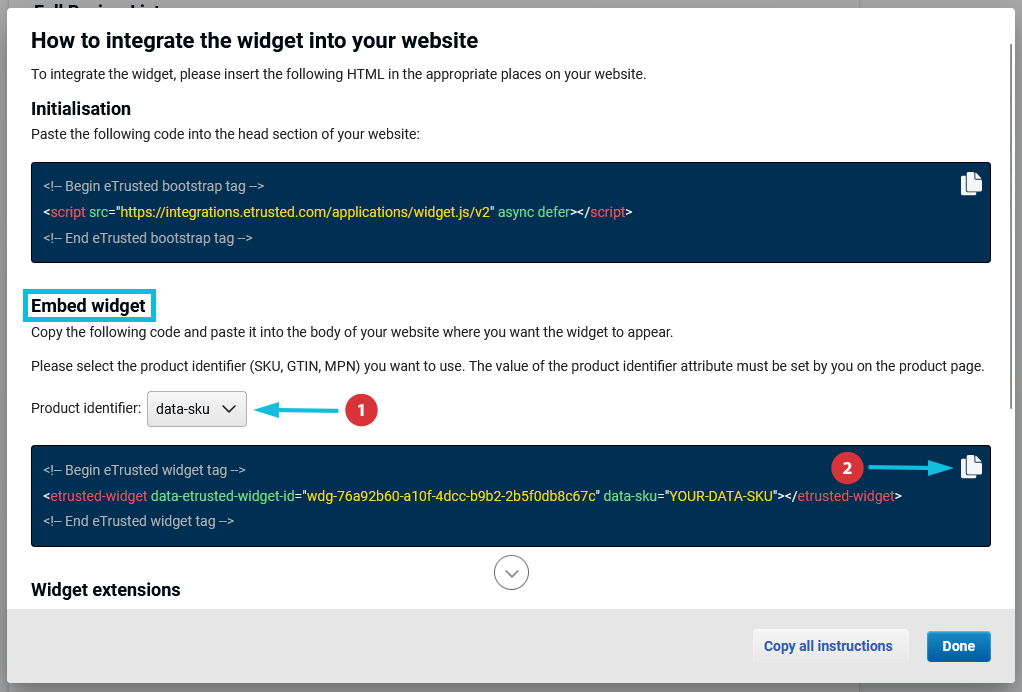This screenshot has width=1022, height=692.
Task: Click the async defer attributes in code
Action: 534,212
